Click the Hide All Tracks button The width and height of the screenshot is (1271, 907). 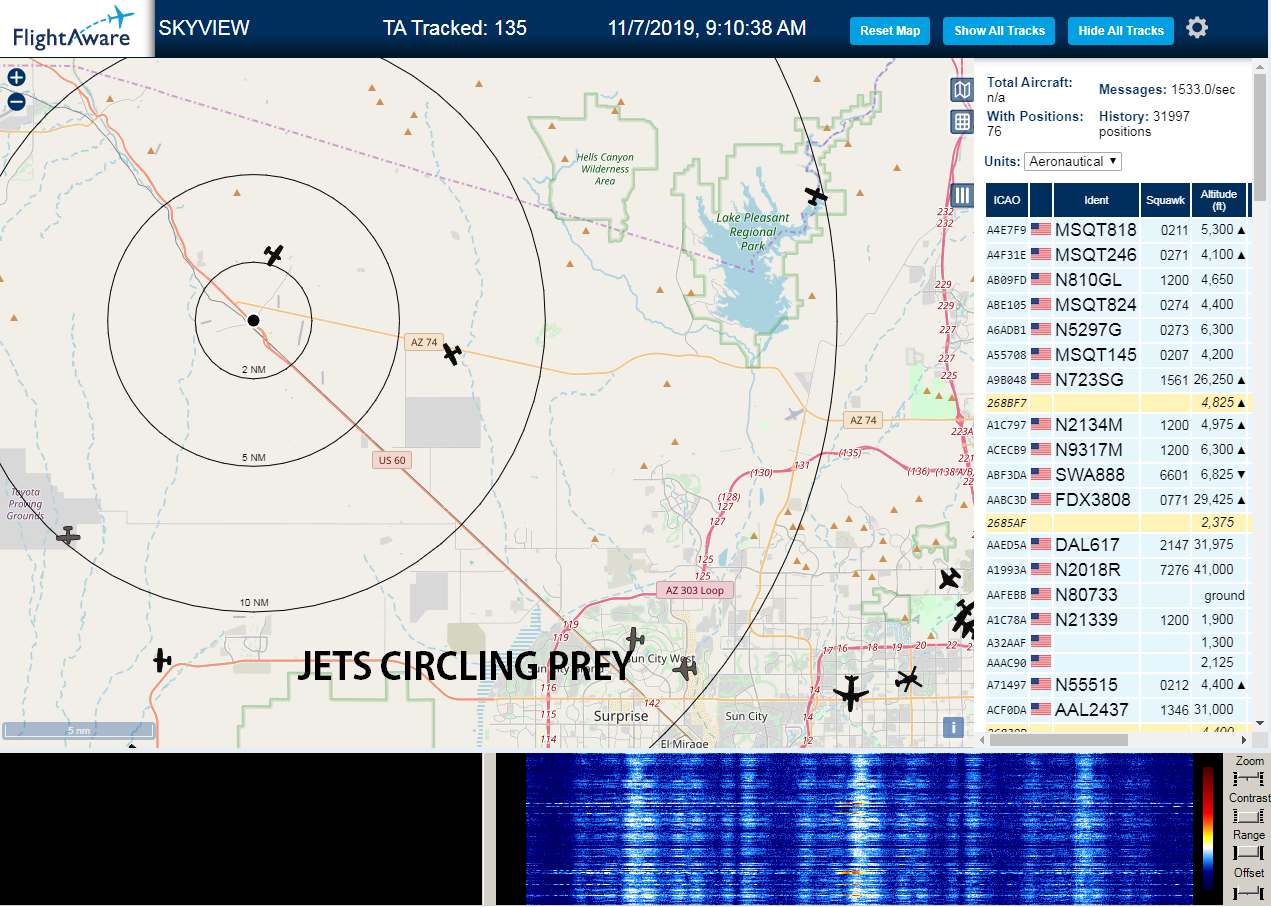pos(1120,31)
